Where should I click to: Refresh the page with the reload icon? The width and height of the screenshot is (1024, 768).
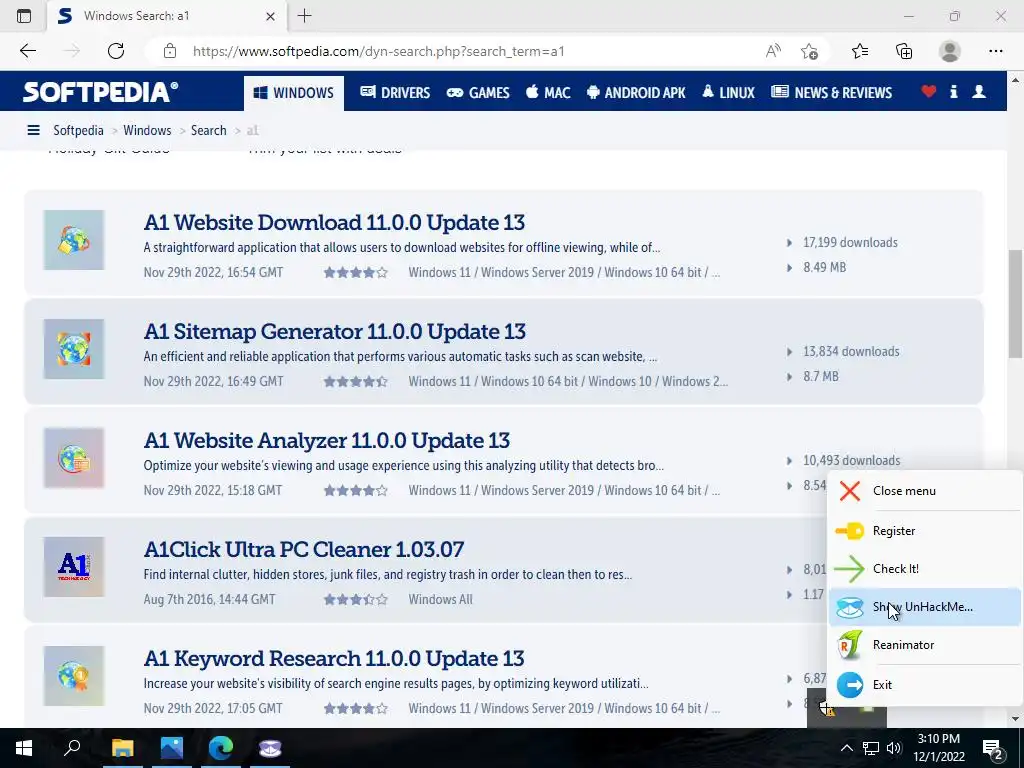point(116,51)
